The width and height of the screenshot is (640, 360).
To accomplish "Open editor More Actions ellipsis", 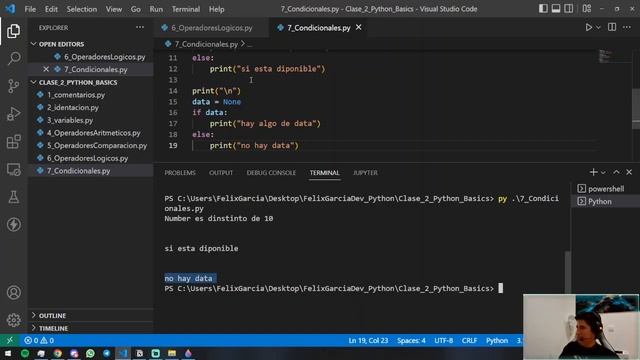I will tap(627, 27).
